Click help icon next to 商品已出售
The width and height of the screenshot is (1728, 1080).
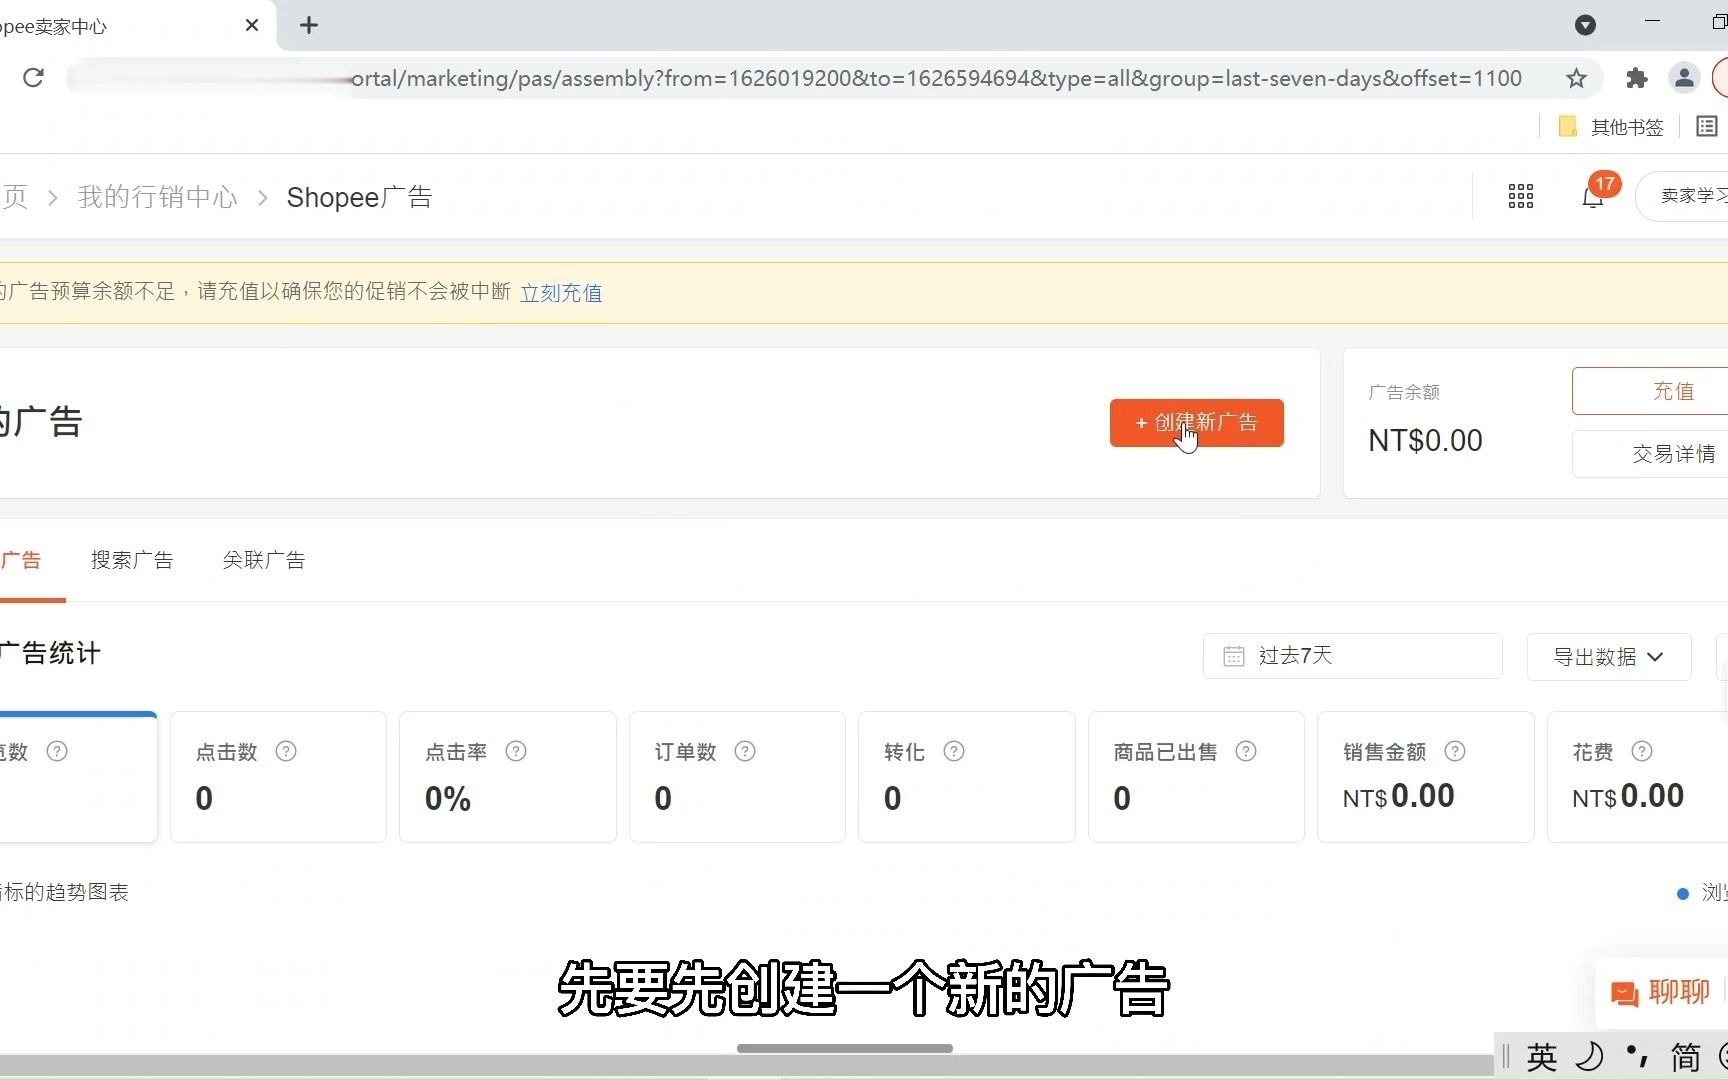coord(1246,751)
